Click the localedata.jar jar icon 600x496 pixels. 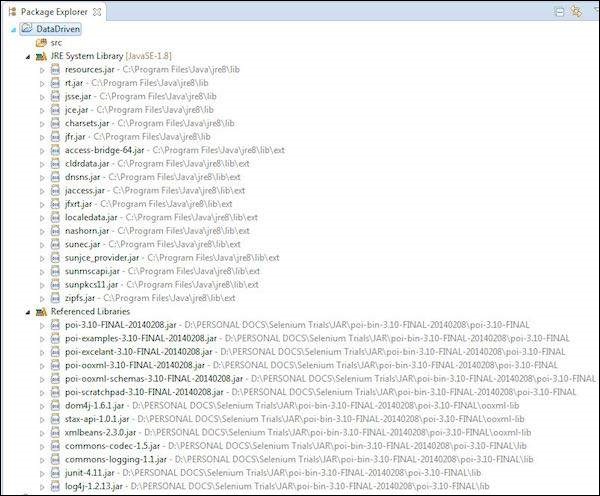[55, 217]
